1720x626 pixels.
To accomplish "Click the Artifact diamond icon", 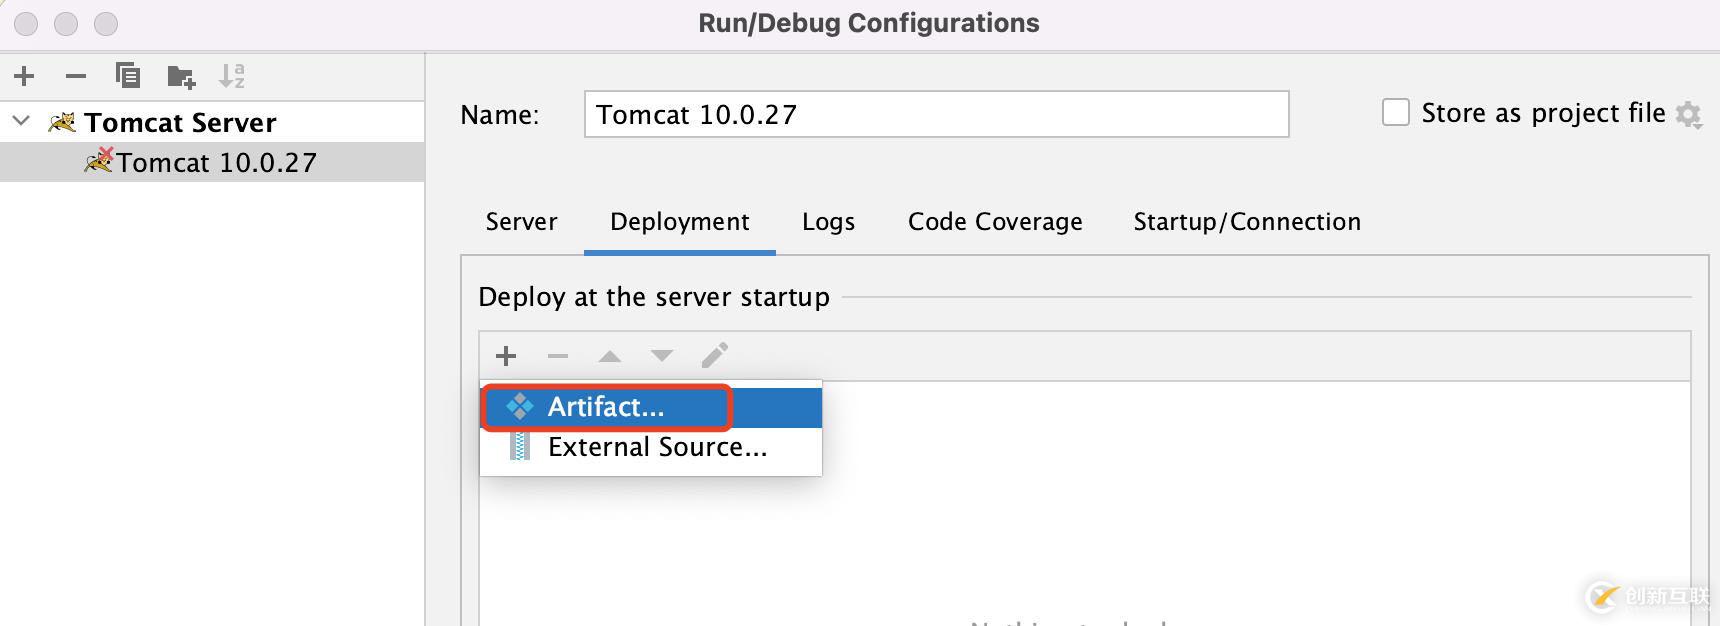I will coord(520,407).
